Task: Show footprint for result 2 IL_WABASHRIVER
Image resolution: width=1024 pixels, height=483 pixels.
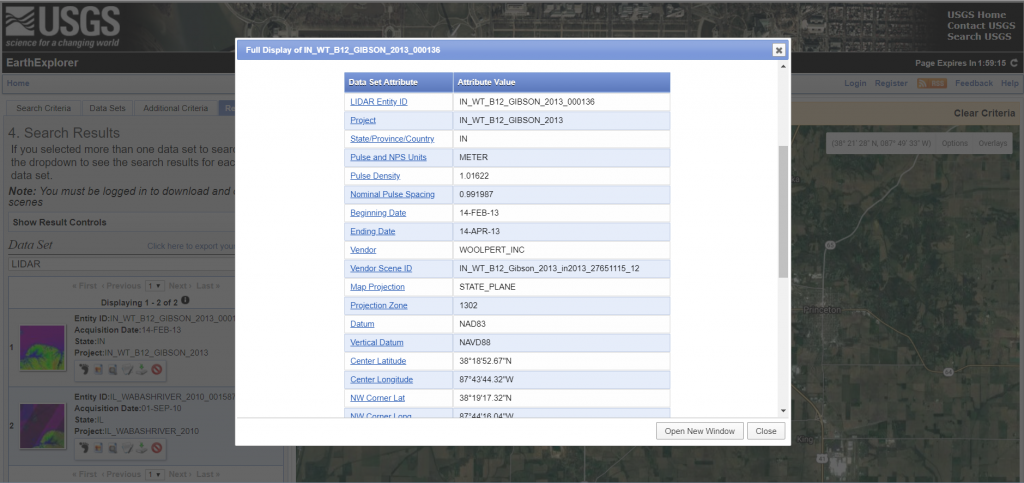Action: pyautogui.click(x=84, y=448)
